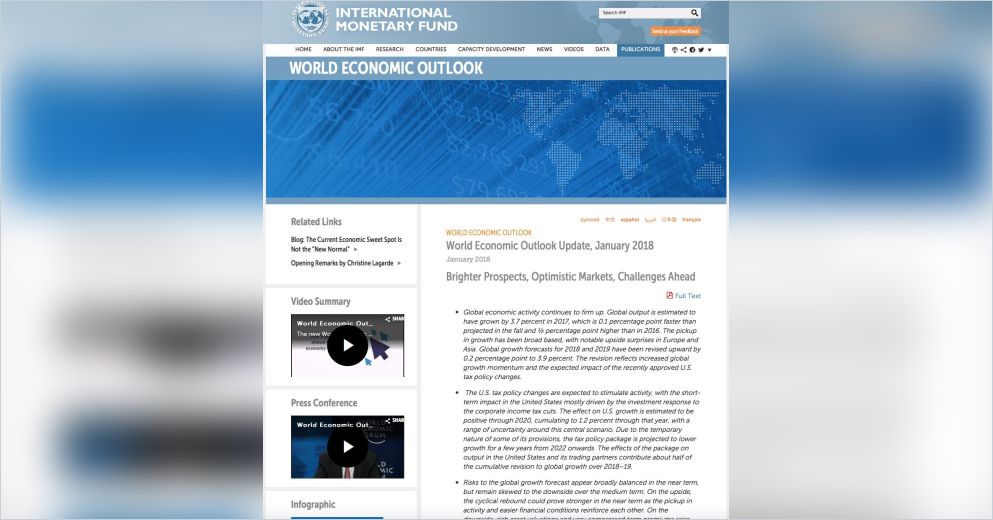Play the Video Summary video
Screen dimensions: 993x520
[x=347, y=346]
